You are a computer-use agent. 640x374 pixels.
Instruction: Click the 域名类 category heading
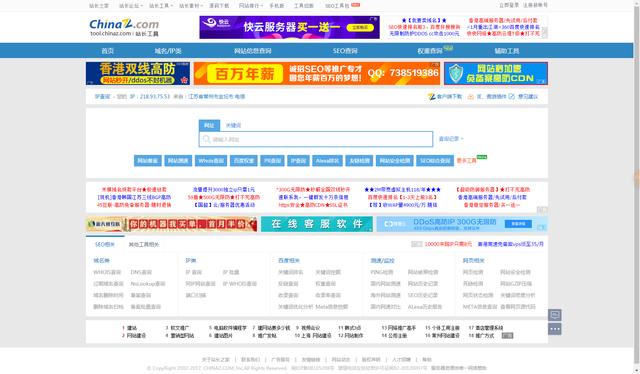[101, 260]
